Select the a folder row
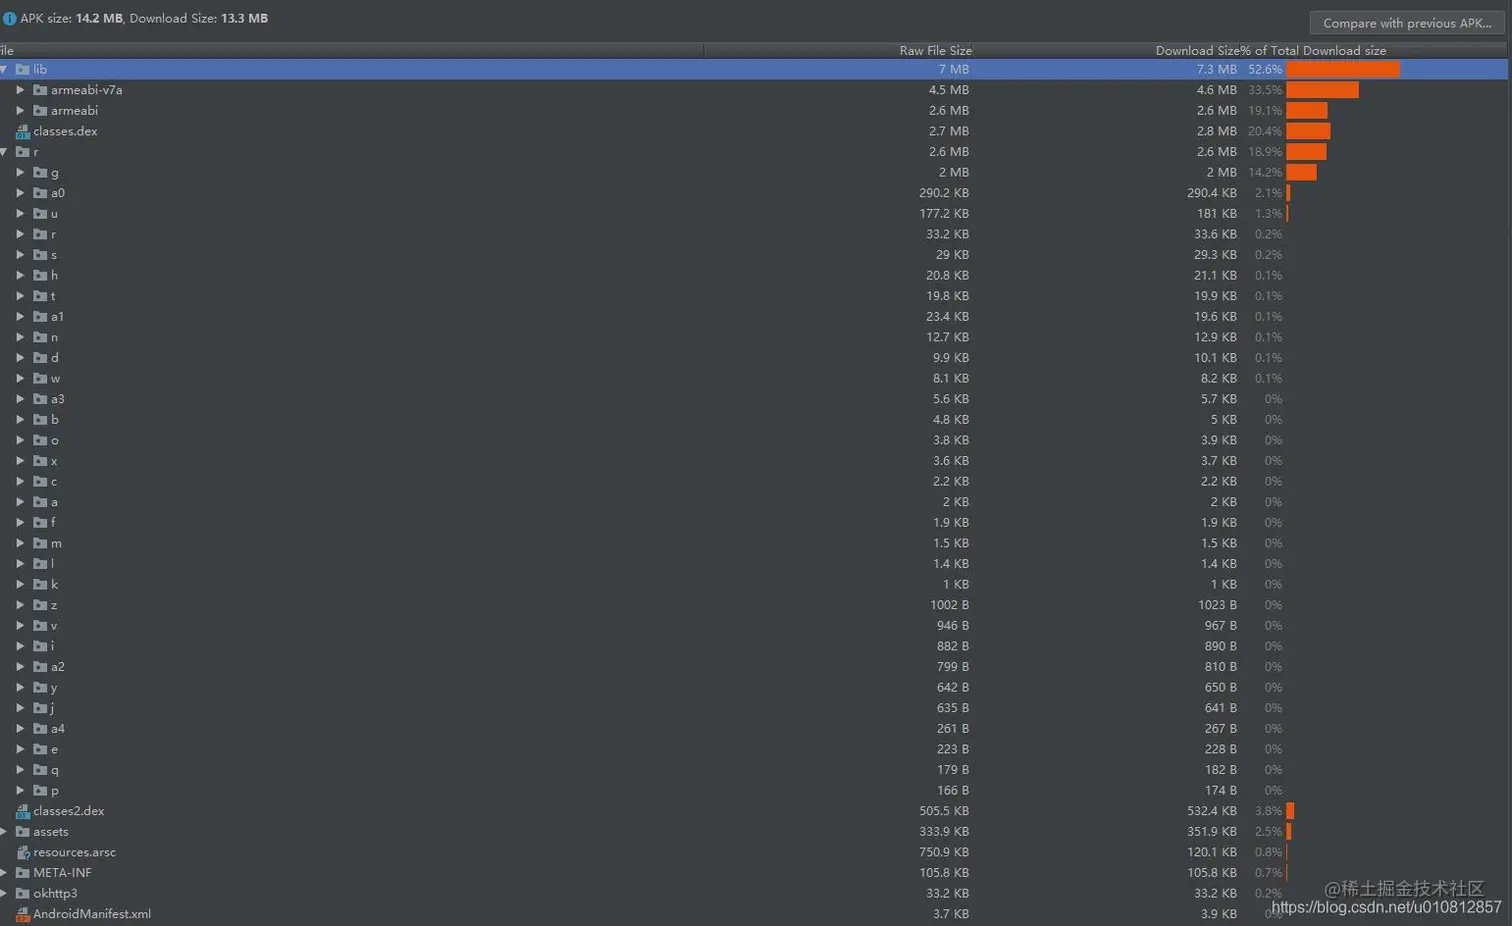Image resolution: width=1512 pixels, height=926 pixels. [756, 502]
